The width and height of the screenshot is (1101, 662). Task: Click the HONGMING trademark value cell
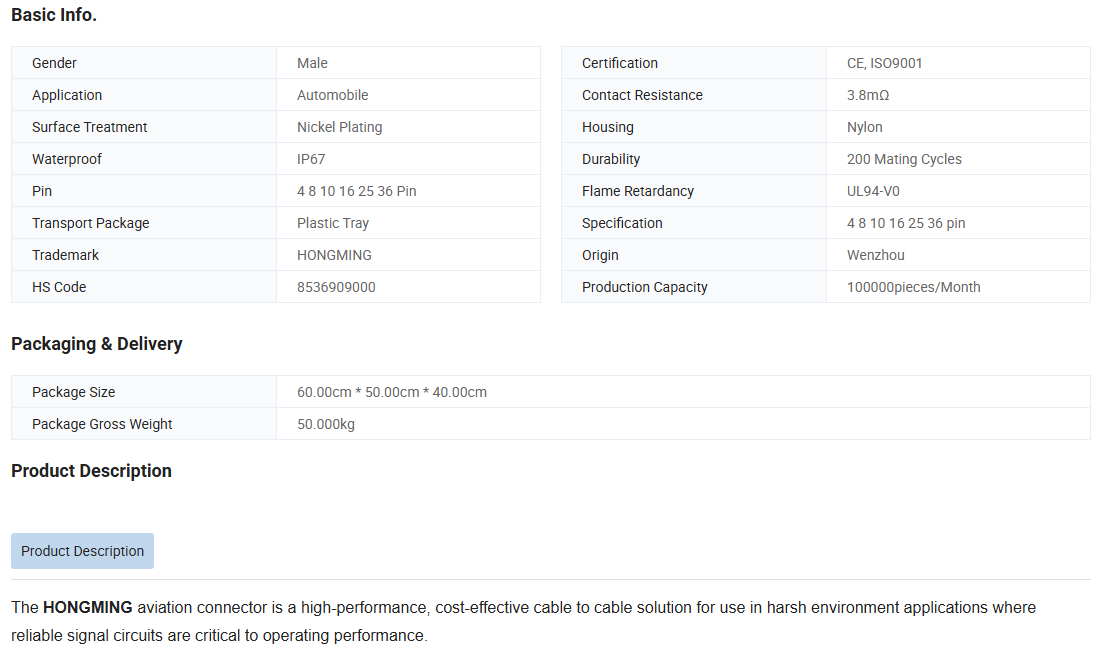click(x=335, y=255)
